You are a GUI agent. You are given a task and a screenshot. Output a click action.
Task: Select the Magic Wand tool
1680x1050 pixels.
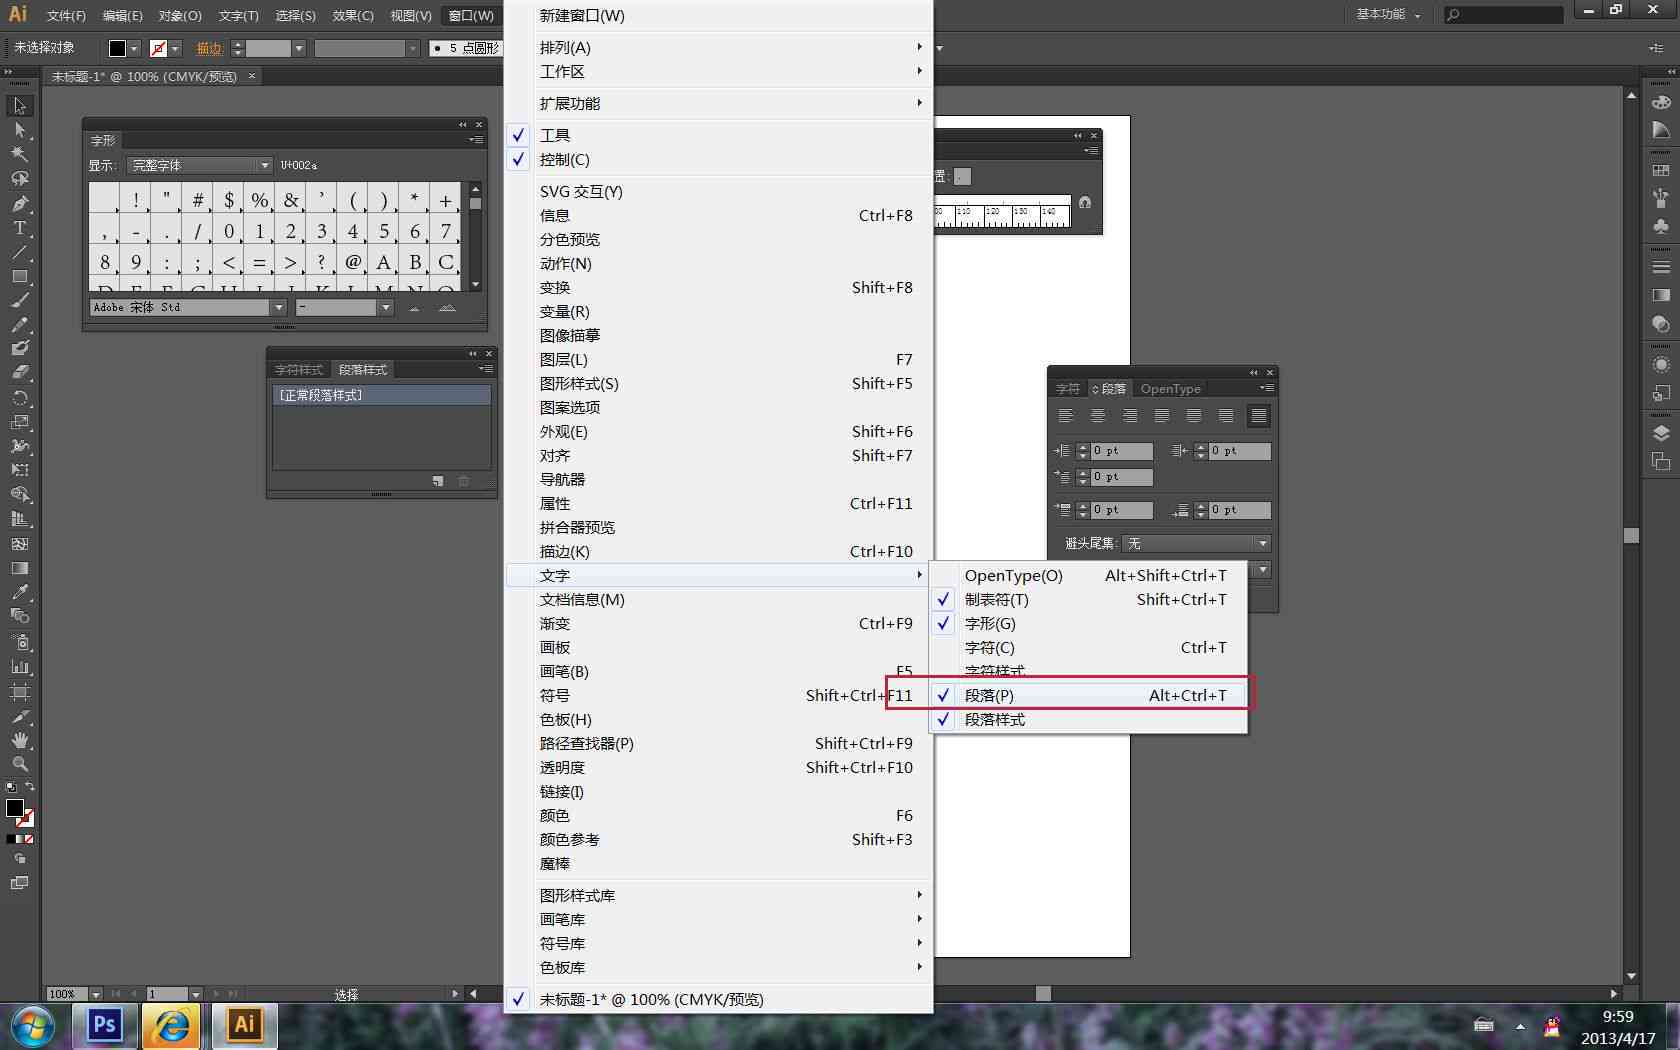19,154
